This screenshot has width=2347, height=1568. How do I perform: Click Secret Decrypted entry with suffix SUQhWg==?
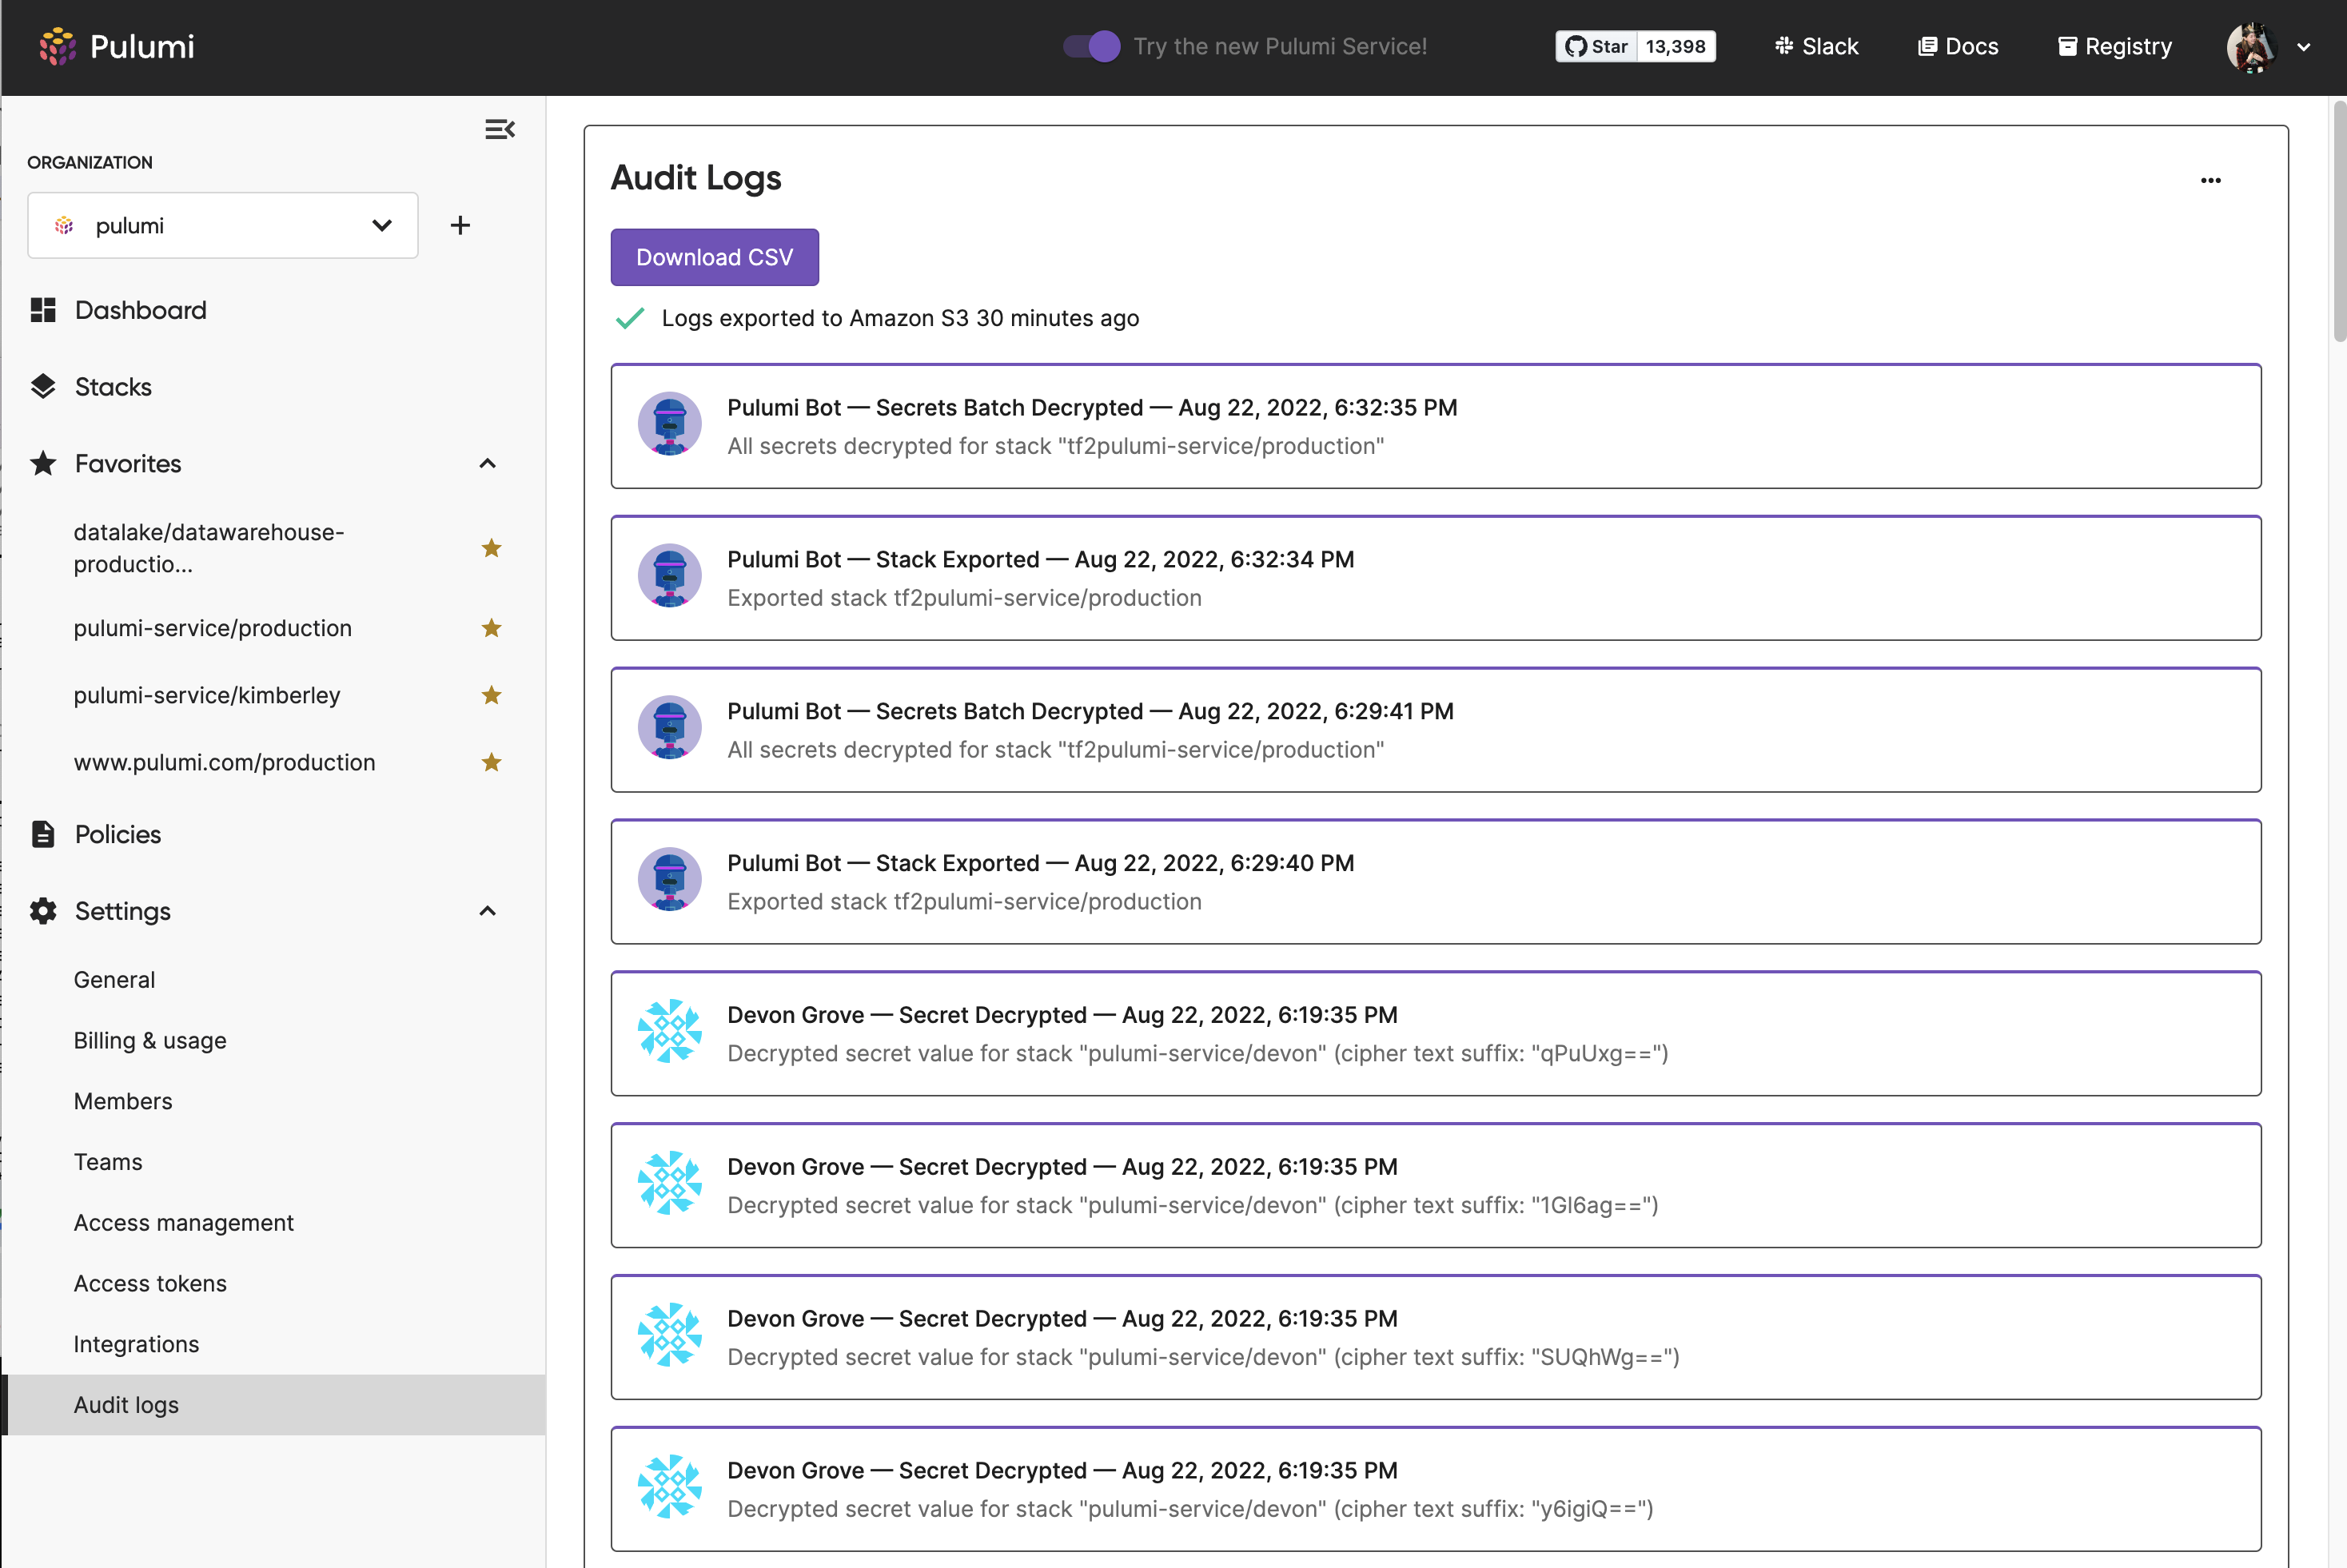[1436, 1338]
